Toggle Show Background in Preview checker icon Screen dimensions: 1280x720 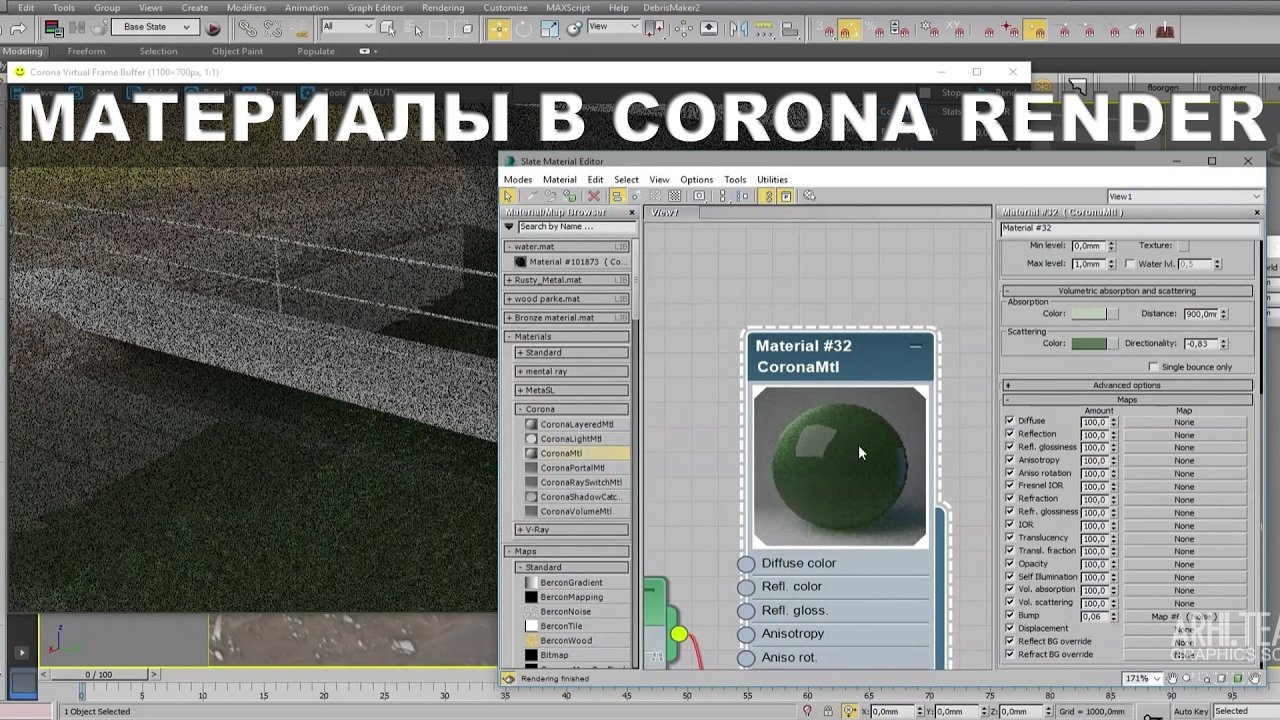tap(675, 197)
